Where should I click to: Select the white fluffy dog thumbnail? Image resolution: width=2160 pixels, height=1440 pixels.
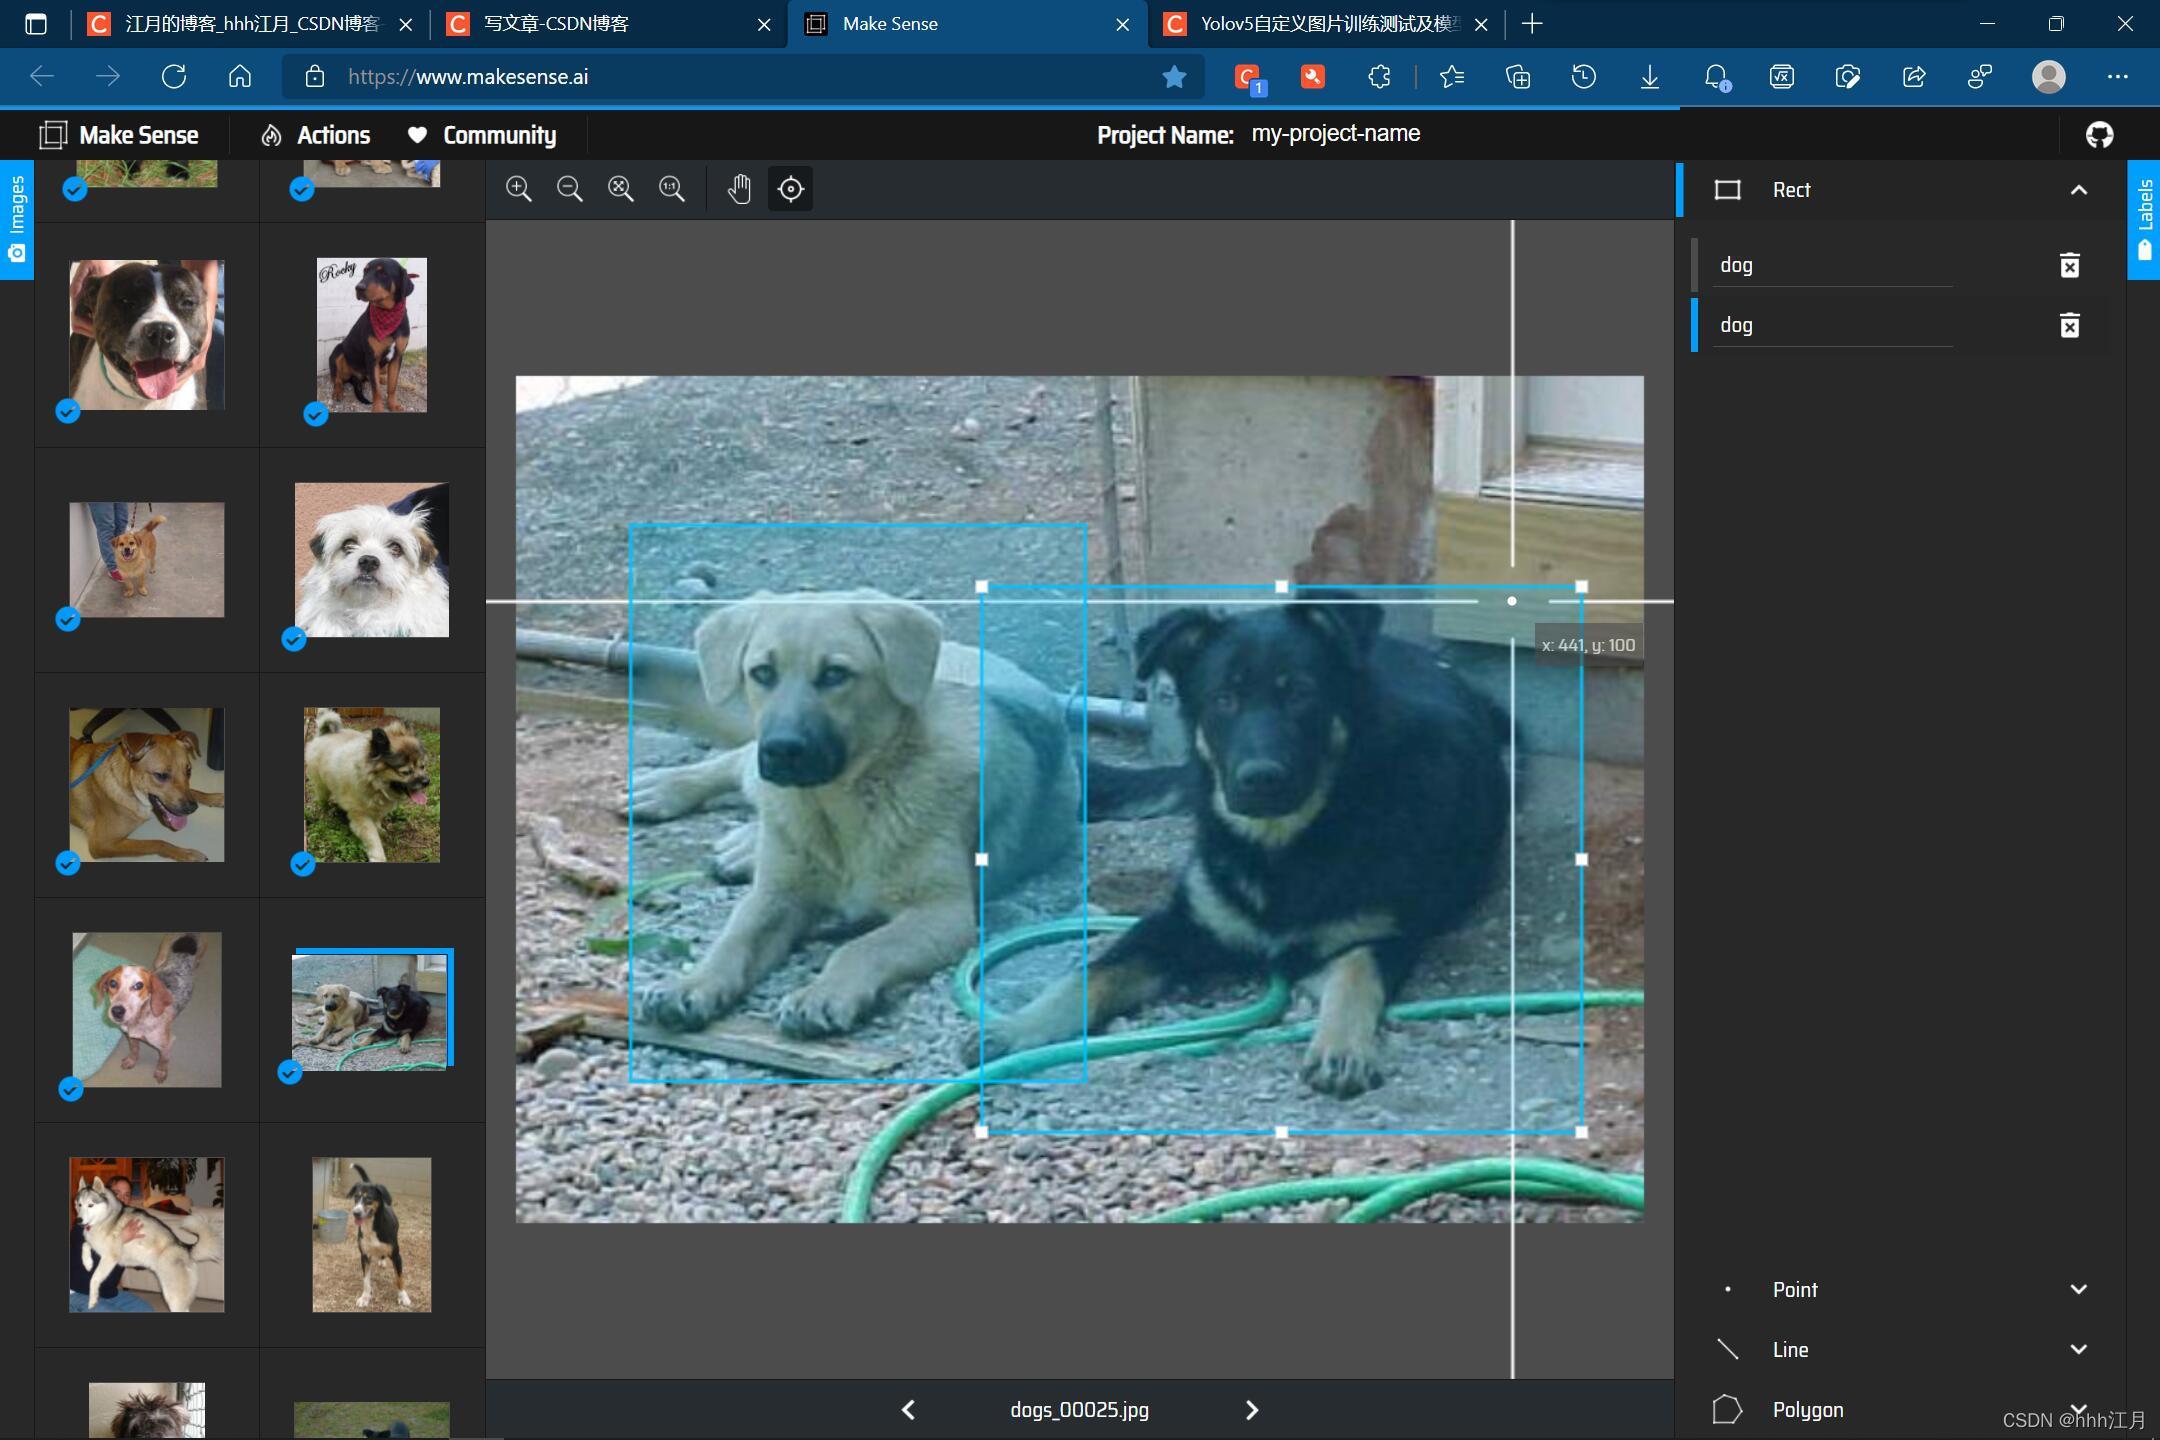click(x=372, y=560)
